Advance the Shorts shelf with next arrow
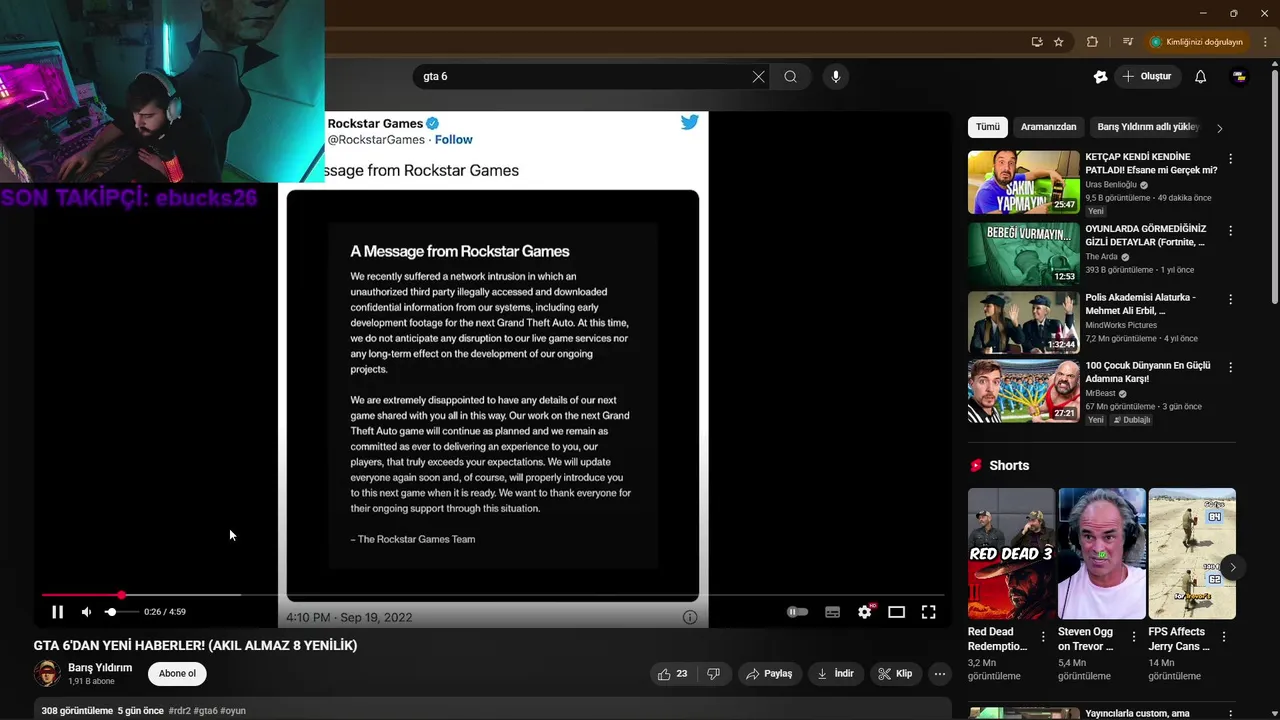The image size is (1280, 720). [1233, 567]
